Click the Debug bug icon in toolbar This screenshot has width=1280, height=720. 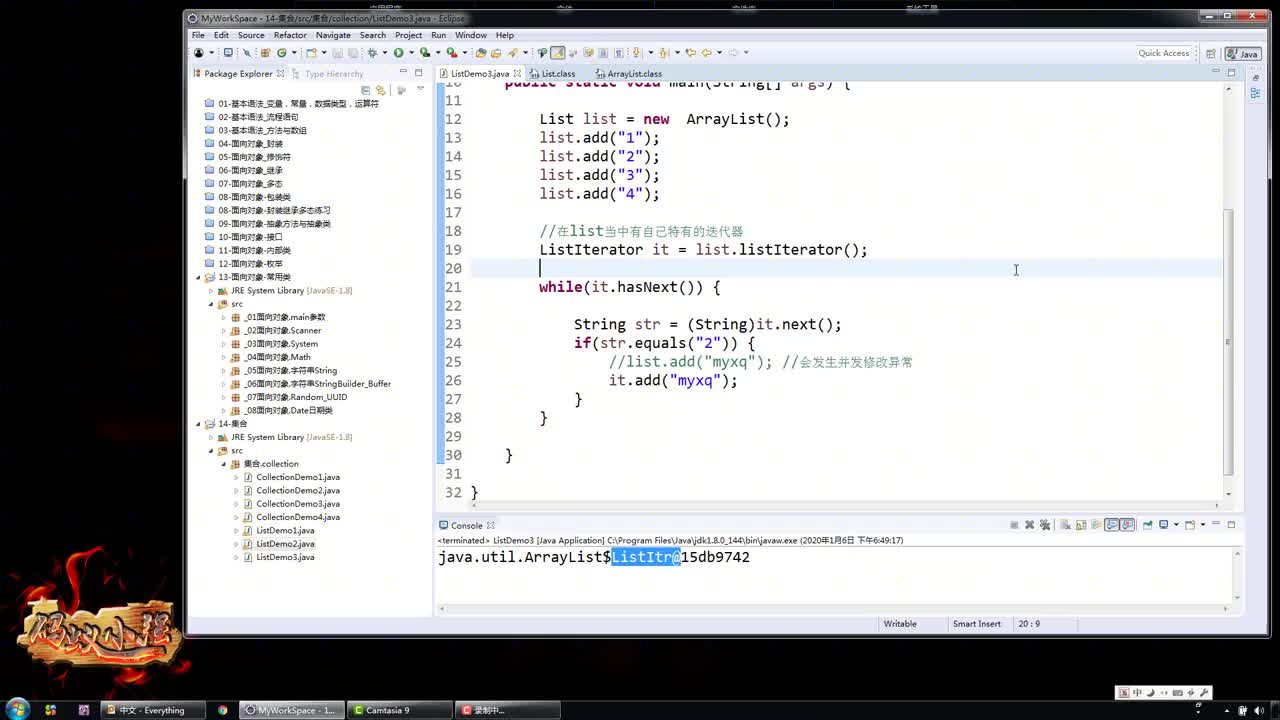point(373,53)
